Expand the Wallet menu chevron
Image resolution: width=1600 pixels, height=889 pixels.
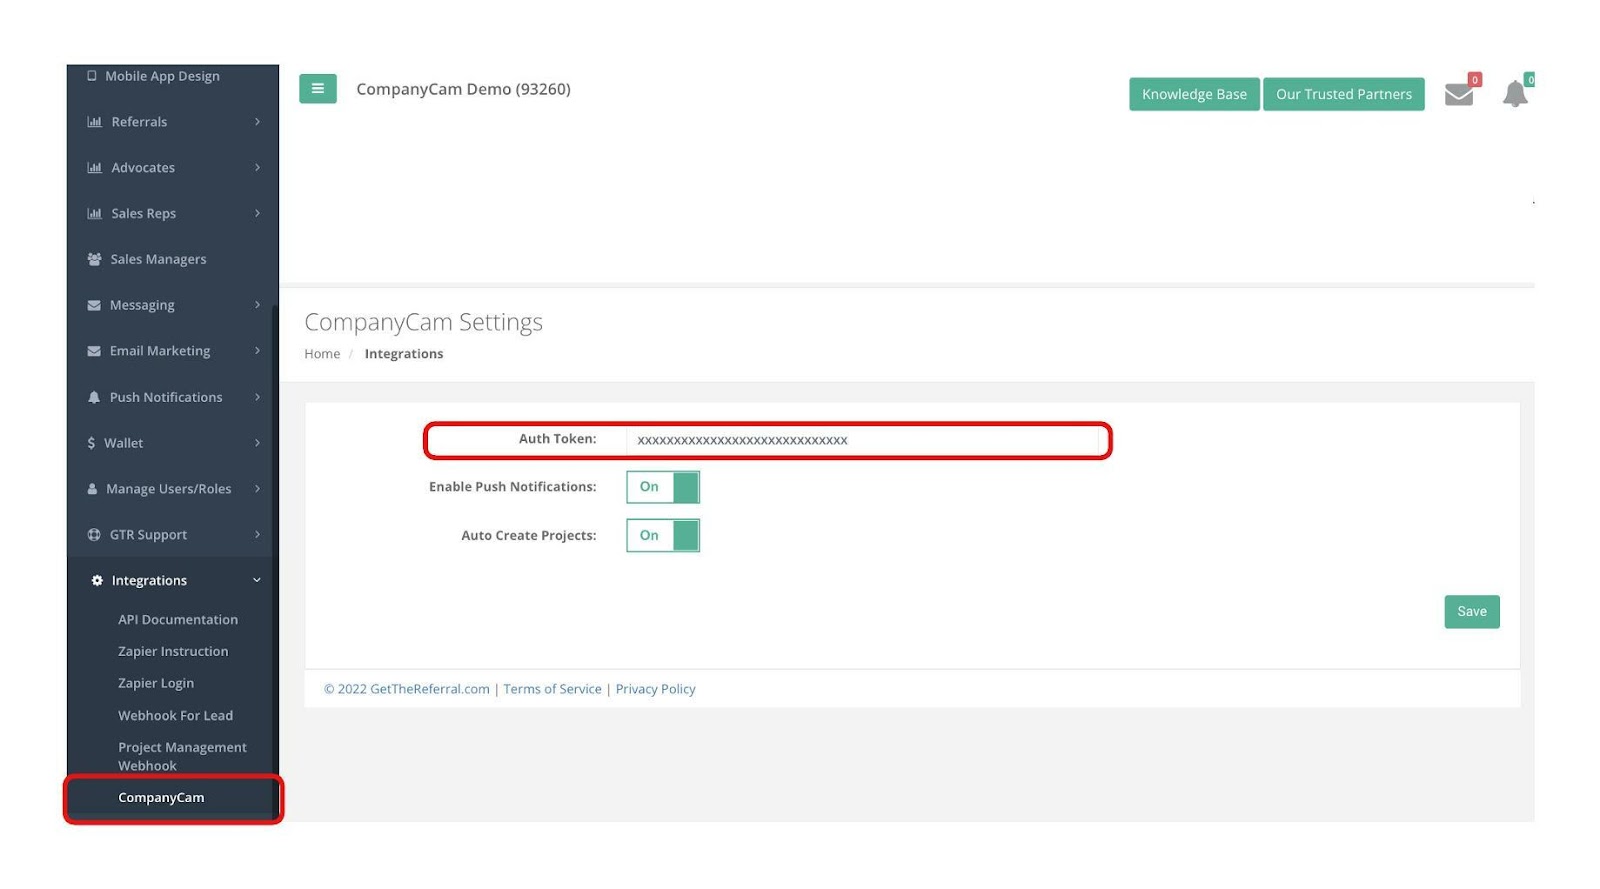click(257, 443)
